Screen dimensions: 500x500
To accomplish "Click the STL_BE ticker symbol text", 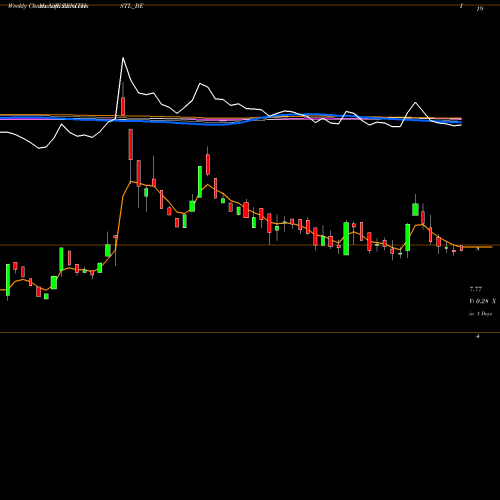I will [132, 6].
